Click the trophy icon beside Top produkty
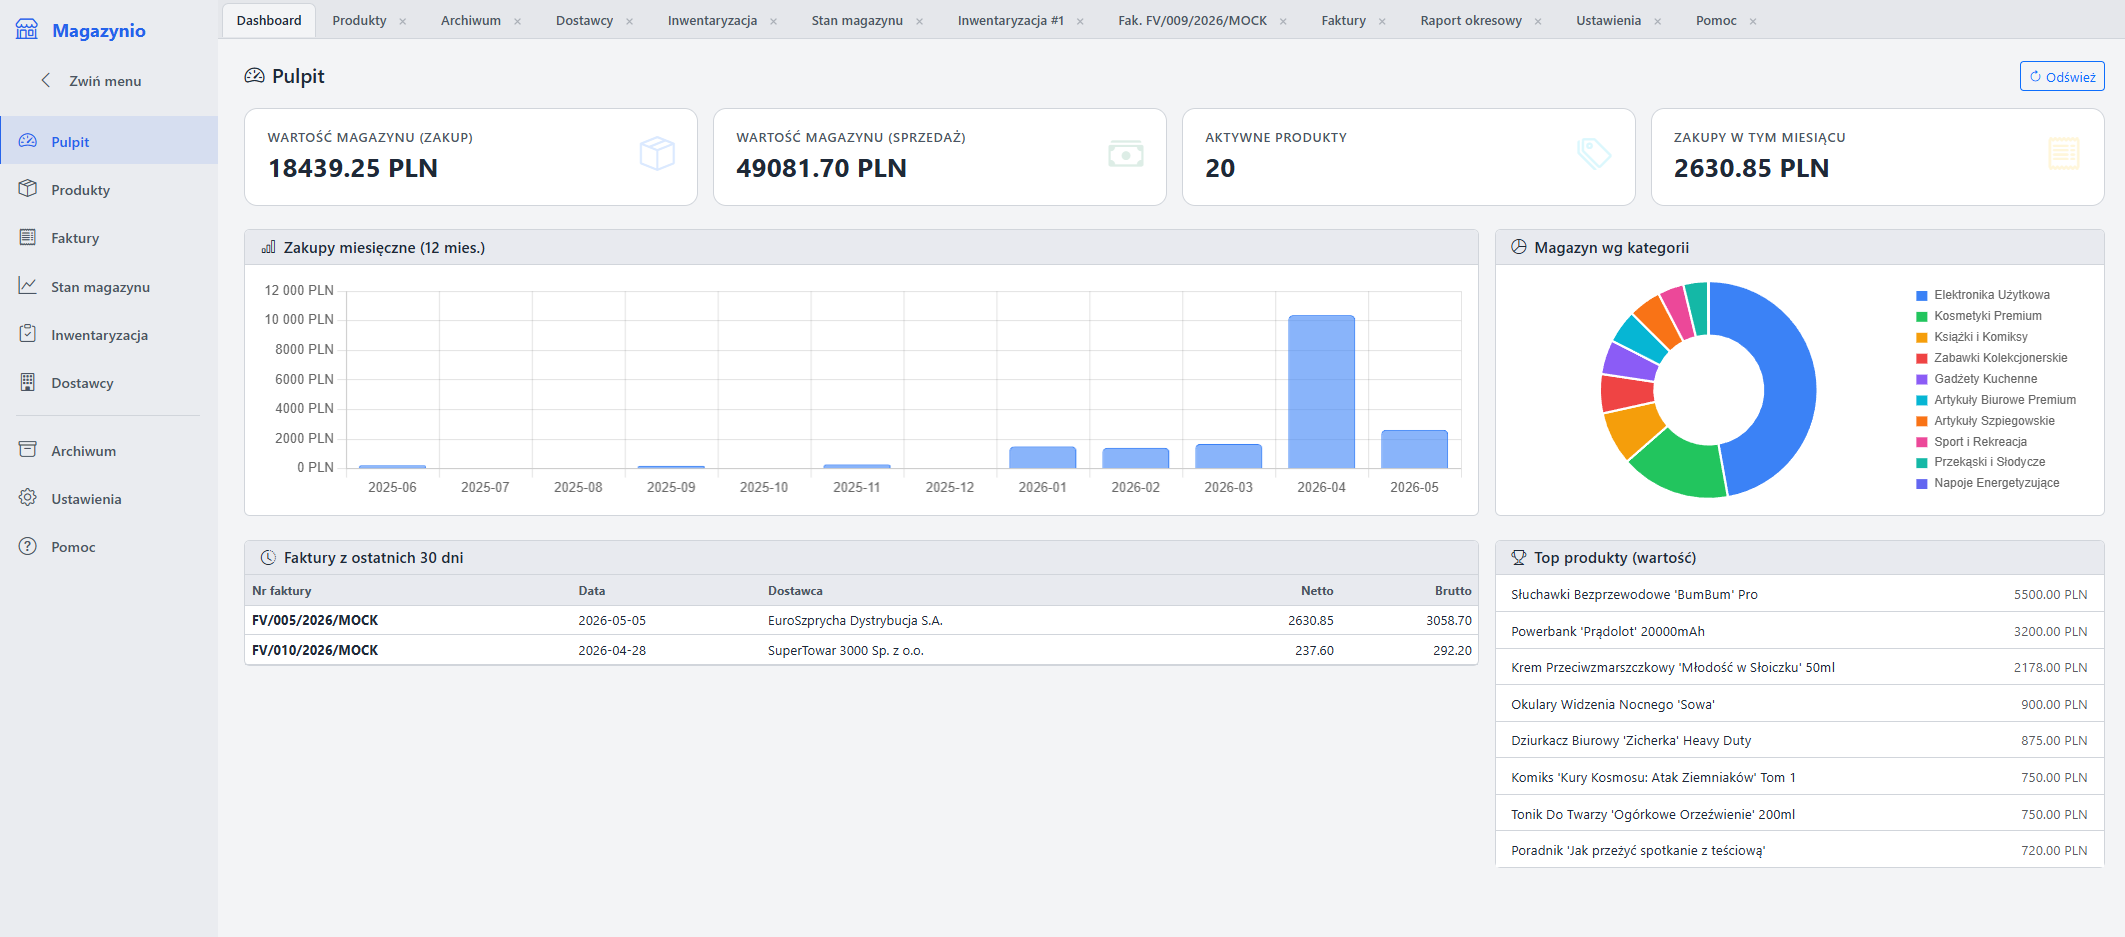 point(1518,557)
